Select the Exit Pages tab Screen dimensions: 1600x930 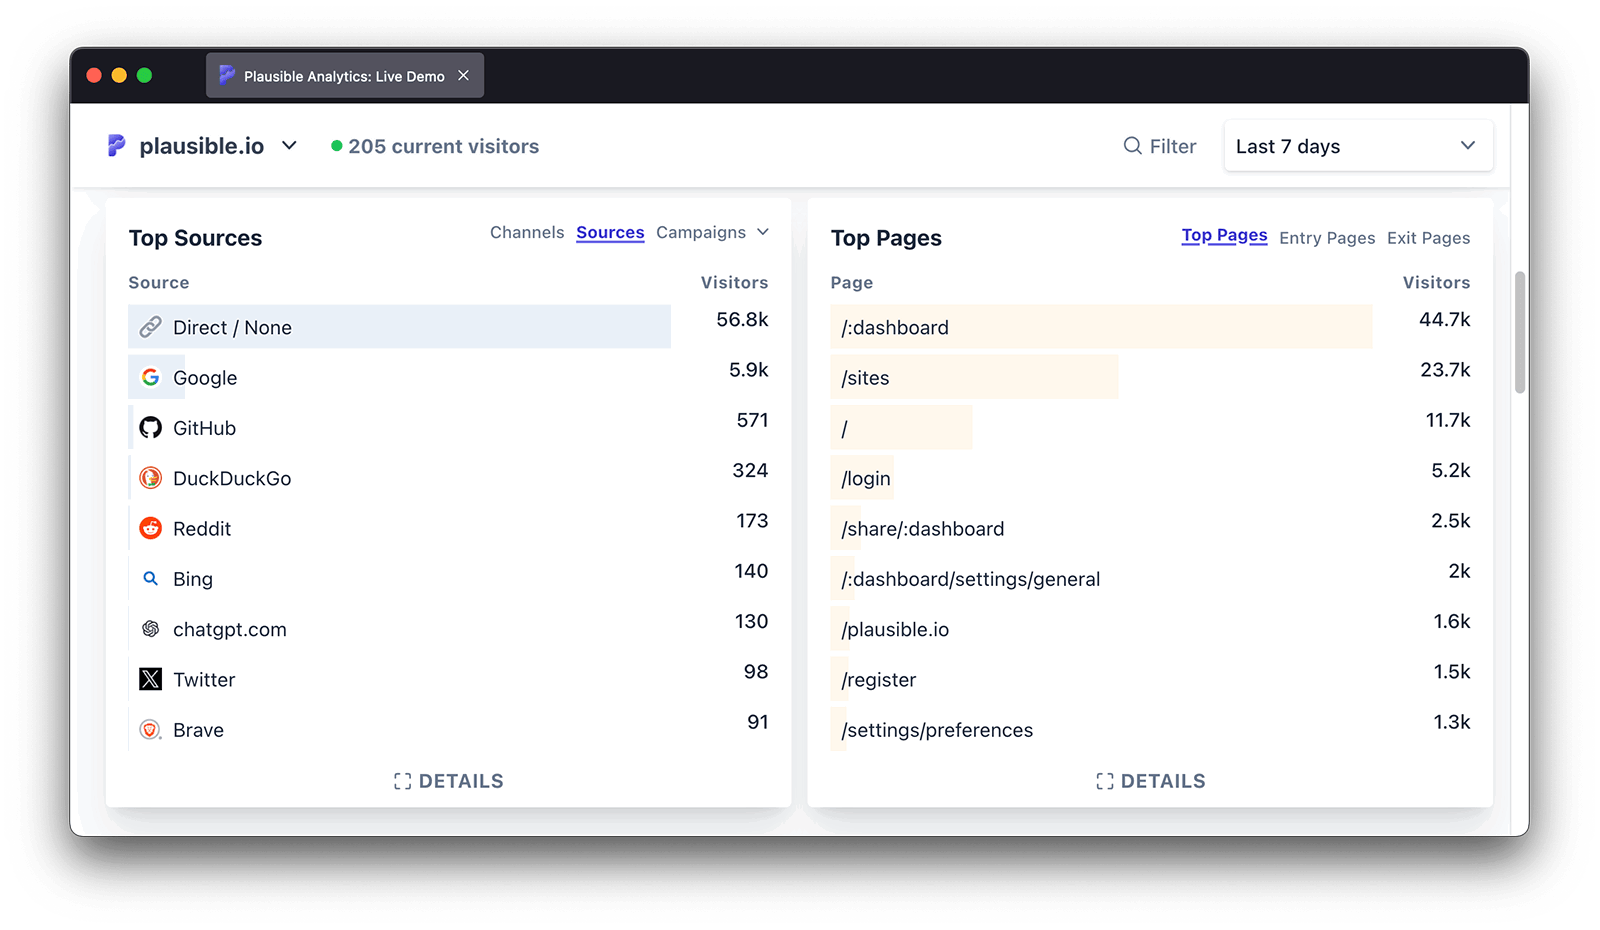coord(1428,238)
